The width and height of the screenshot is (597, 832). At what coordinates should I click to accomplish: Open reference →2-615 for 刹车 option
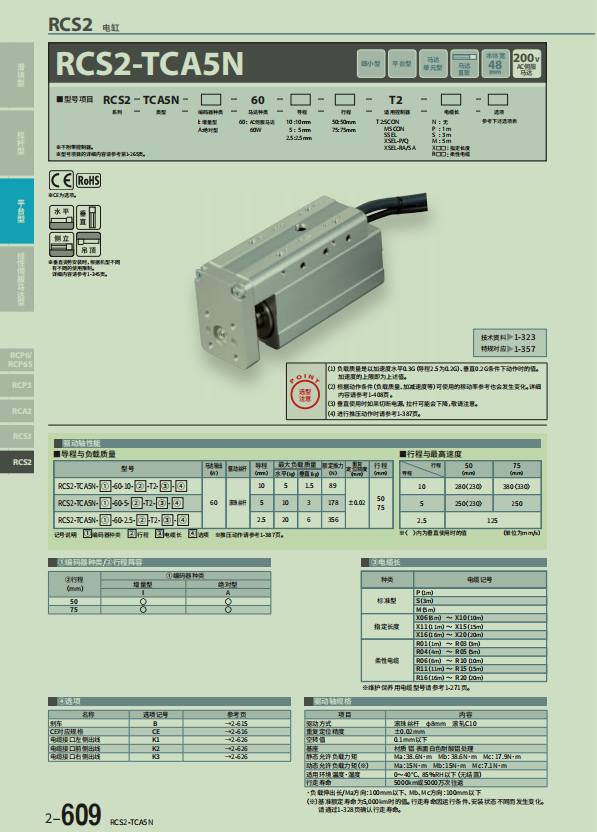coord(236,723)
